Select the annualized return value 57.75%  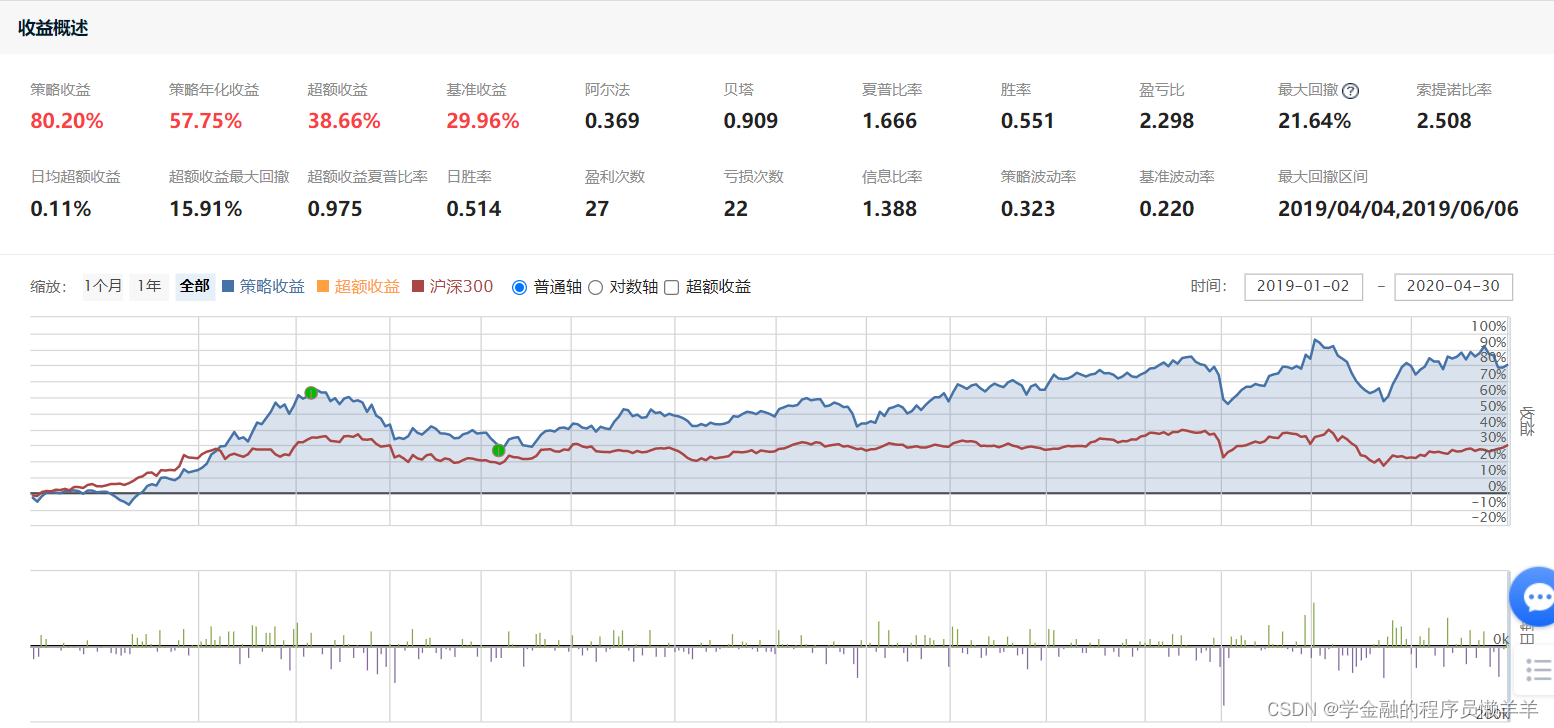[206, 122]
